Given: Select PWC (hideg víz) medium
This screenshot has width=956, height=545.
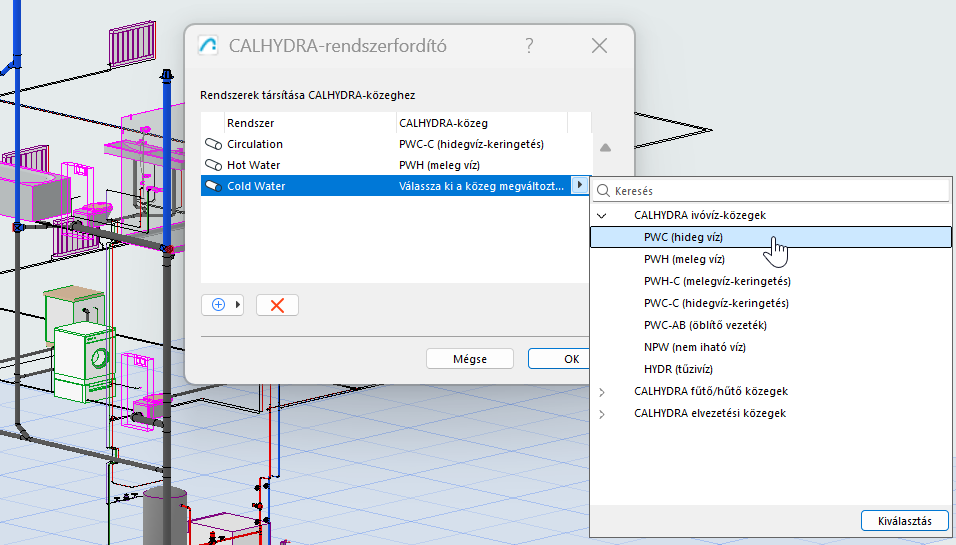Looking at the screenshot, I should 683,237.
